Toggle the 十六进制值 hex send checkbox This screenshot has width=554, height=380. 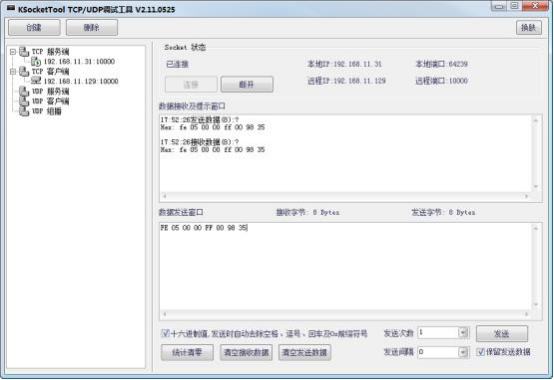165,333
